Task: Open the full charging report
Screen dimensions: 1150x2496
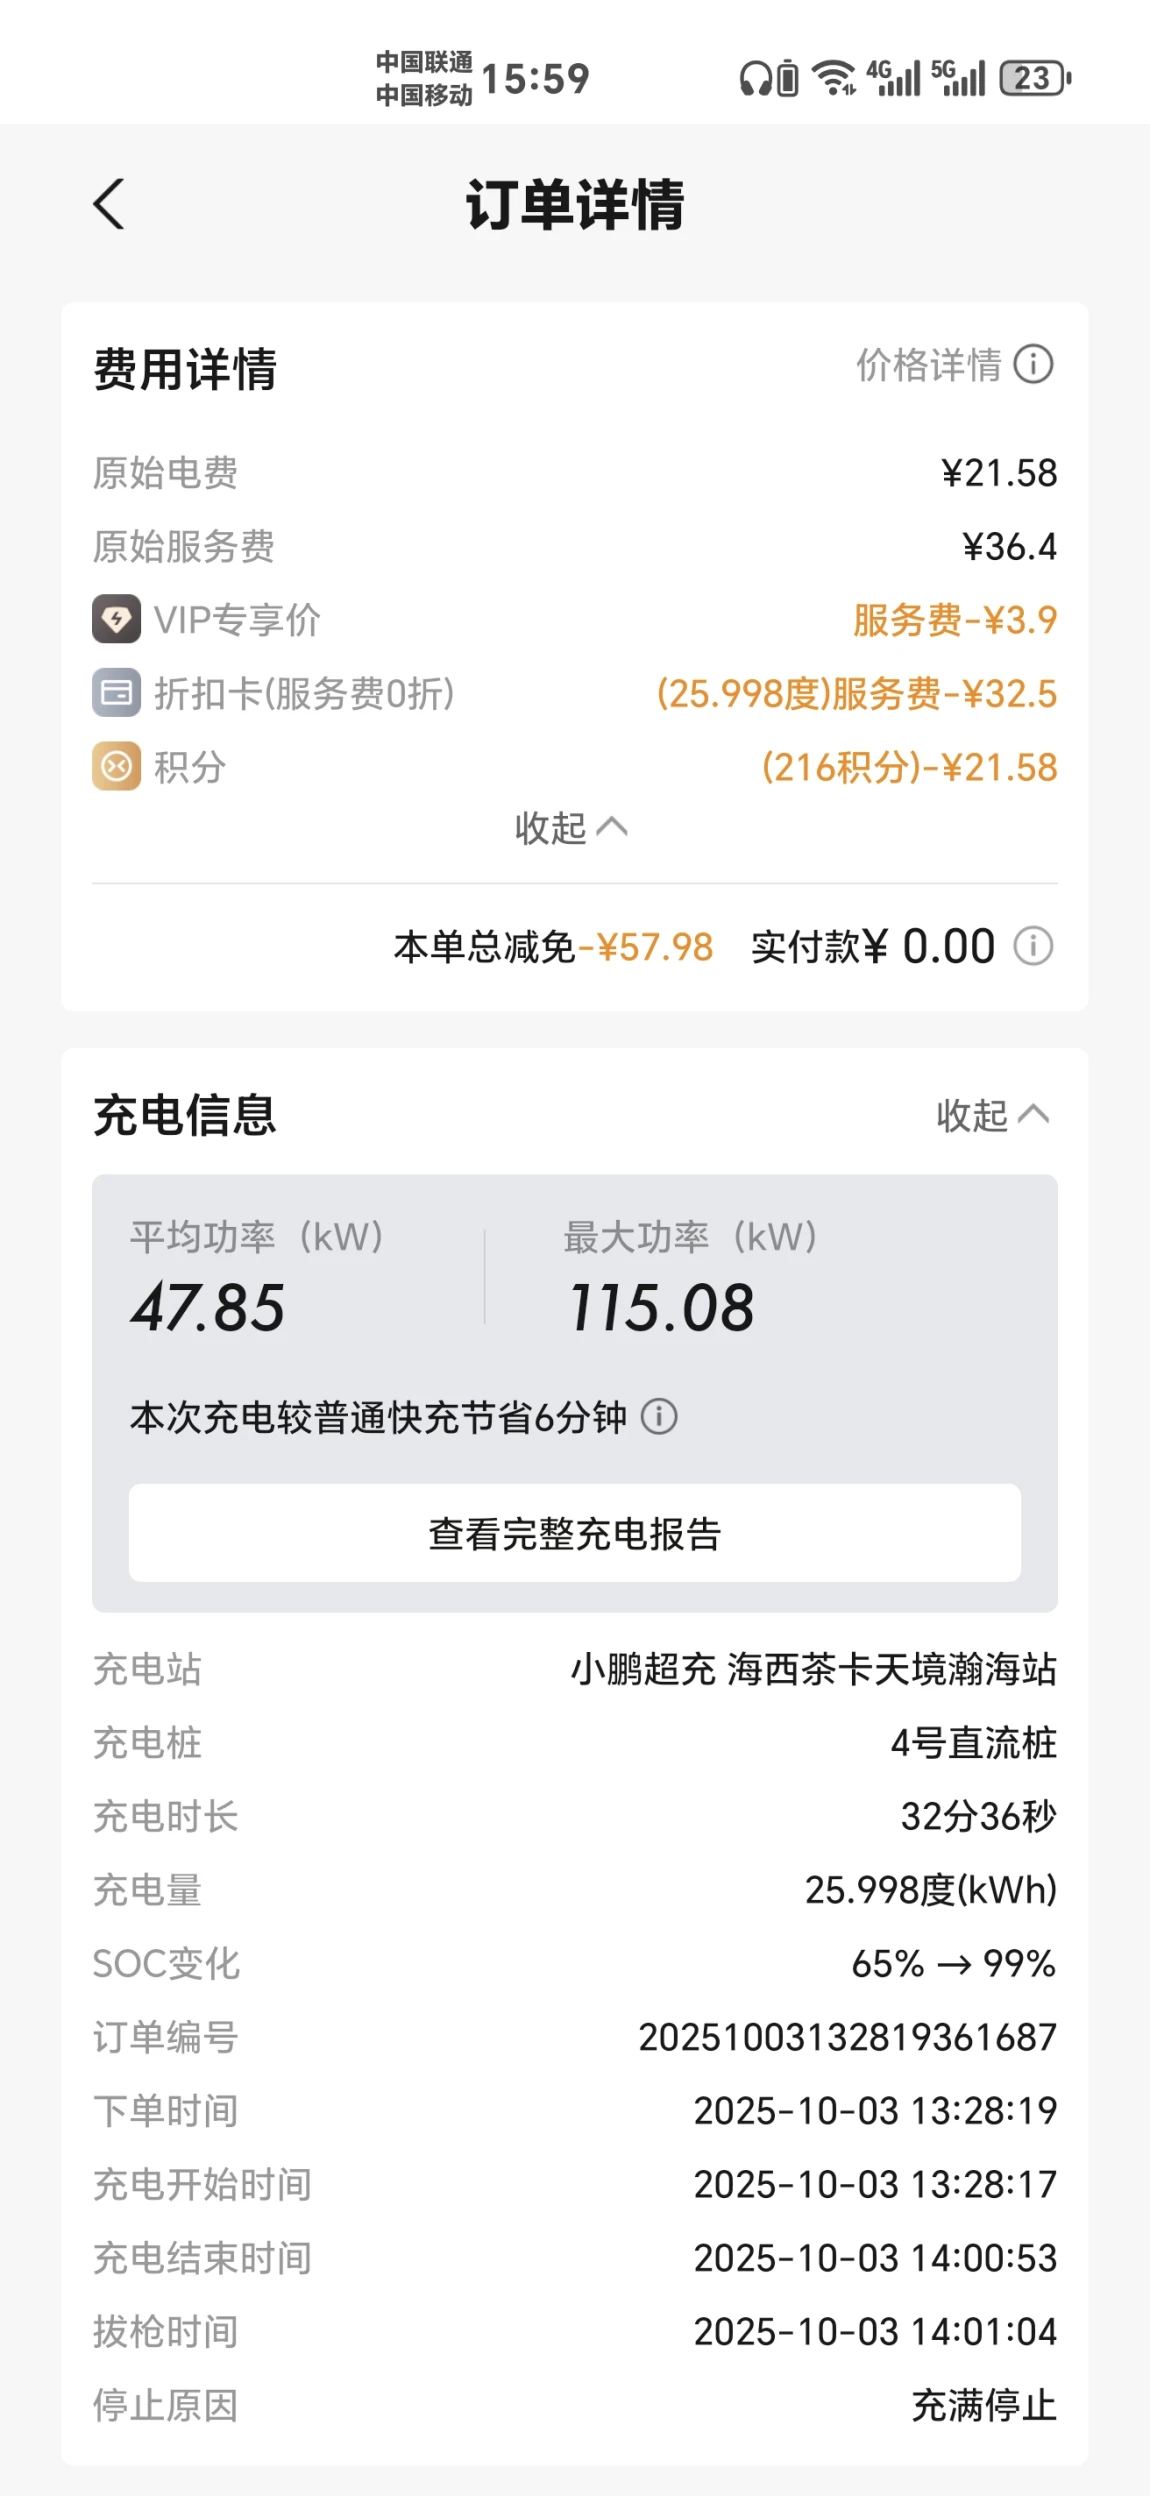Action: click(575, 1533)
